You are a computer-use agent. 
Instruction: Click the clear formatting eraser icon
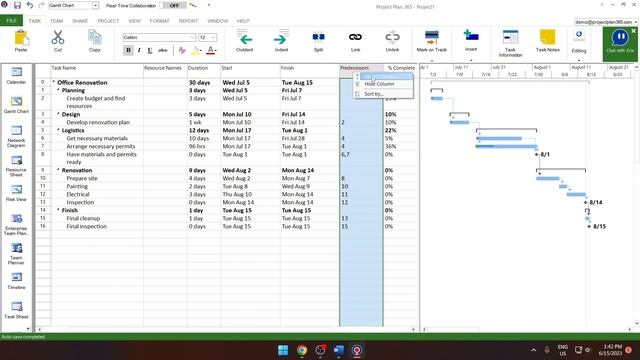point(182,50)
